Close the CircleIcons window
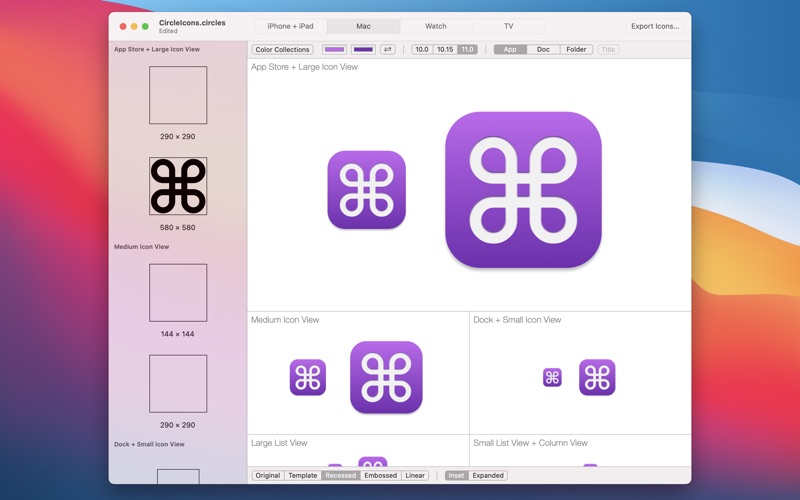This screenshot has width=800, height=500. (123, 26)
